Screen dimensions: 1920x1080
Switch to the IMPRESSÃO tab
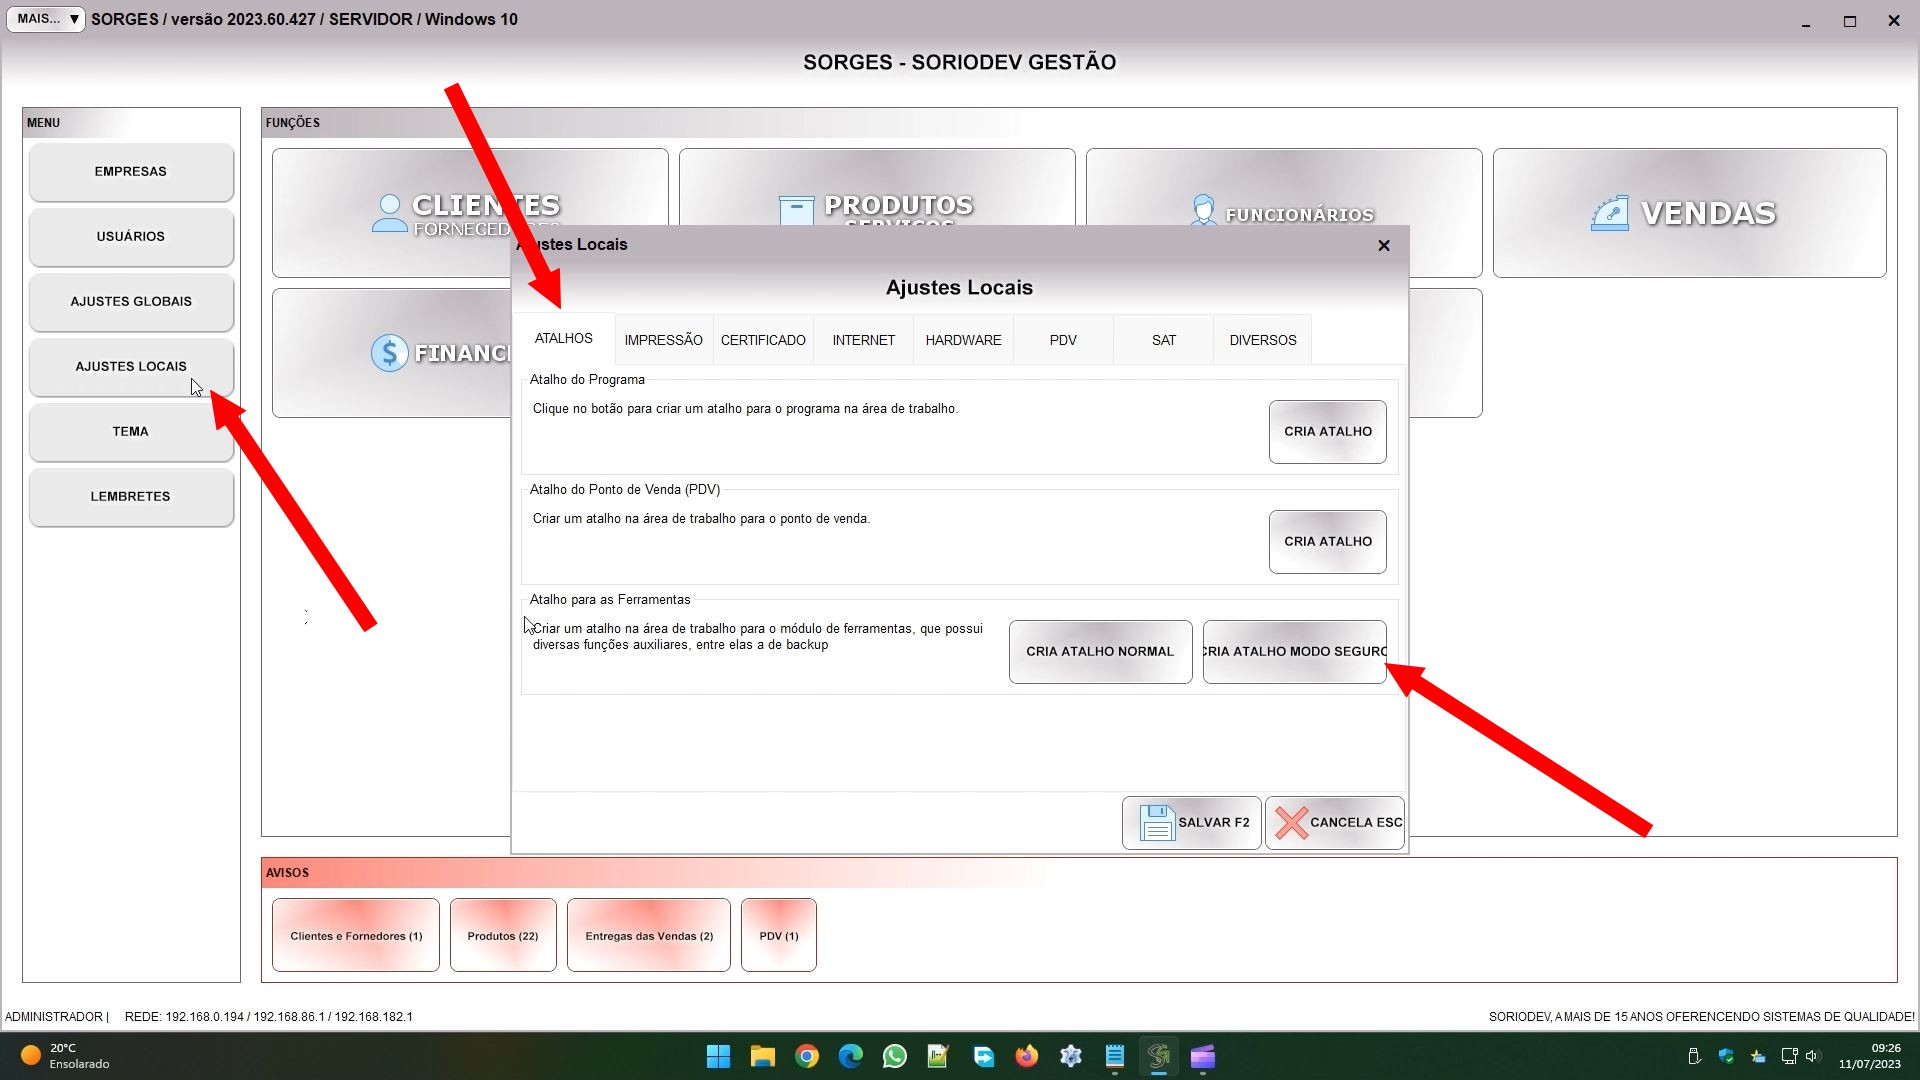click(664, 341)
